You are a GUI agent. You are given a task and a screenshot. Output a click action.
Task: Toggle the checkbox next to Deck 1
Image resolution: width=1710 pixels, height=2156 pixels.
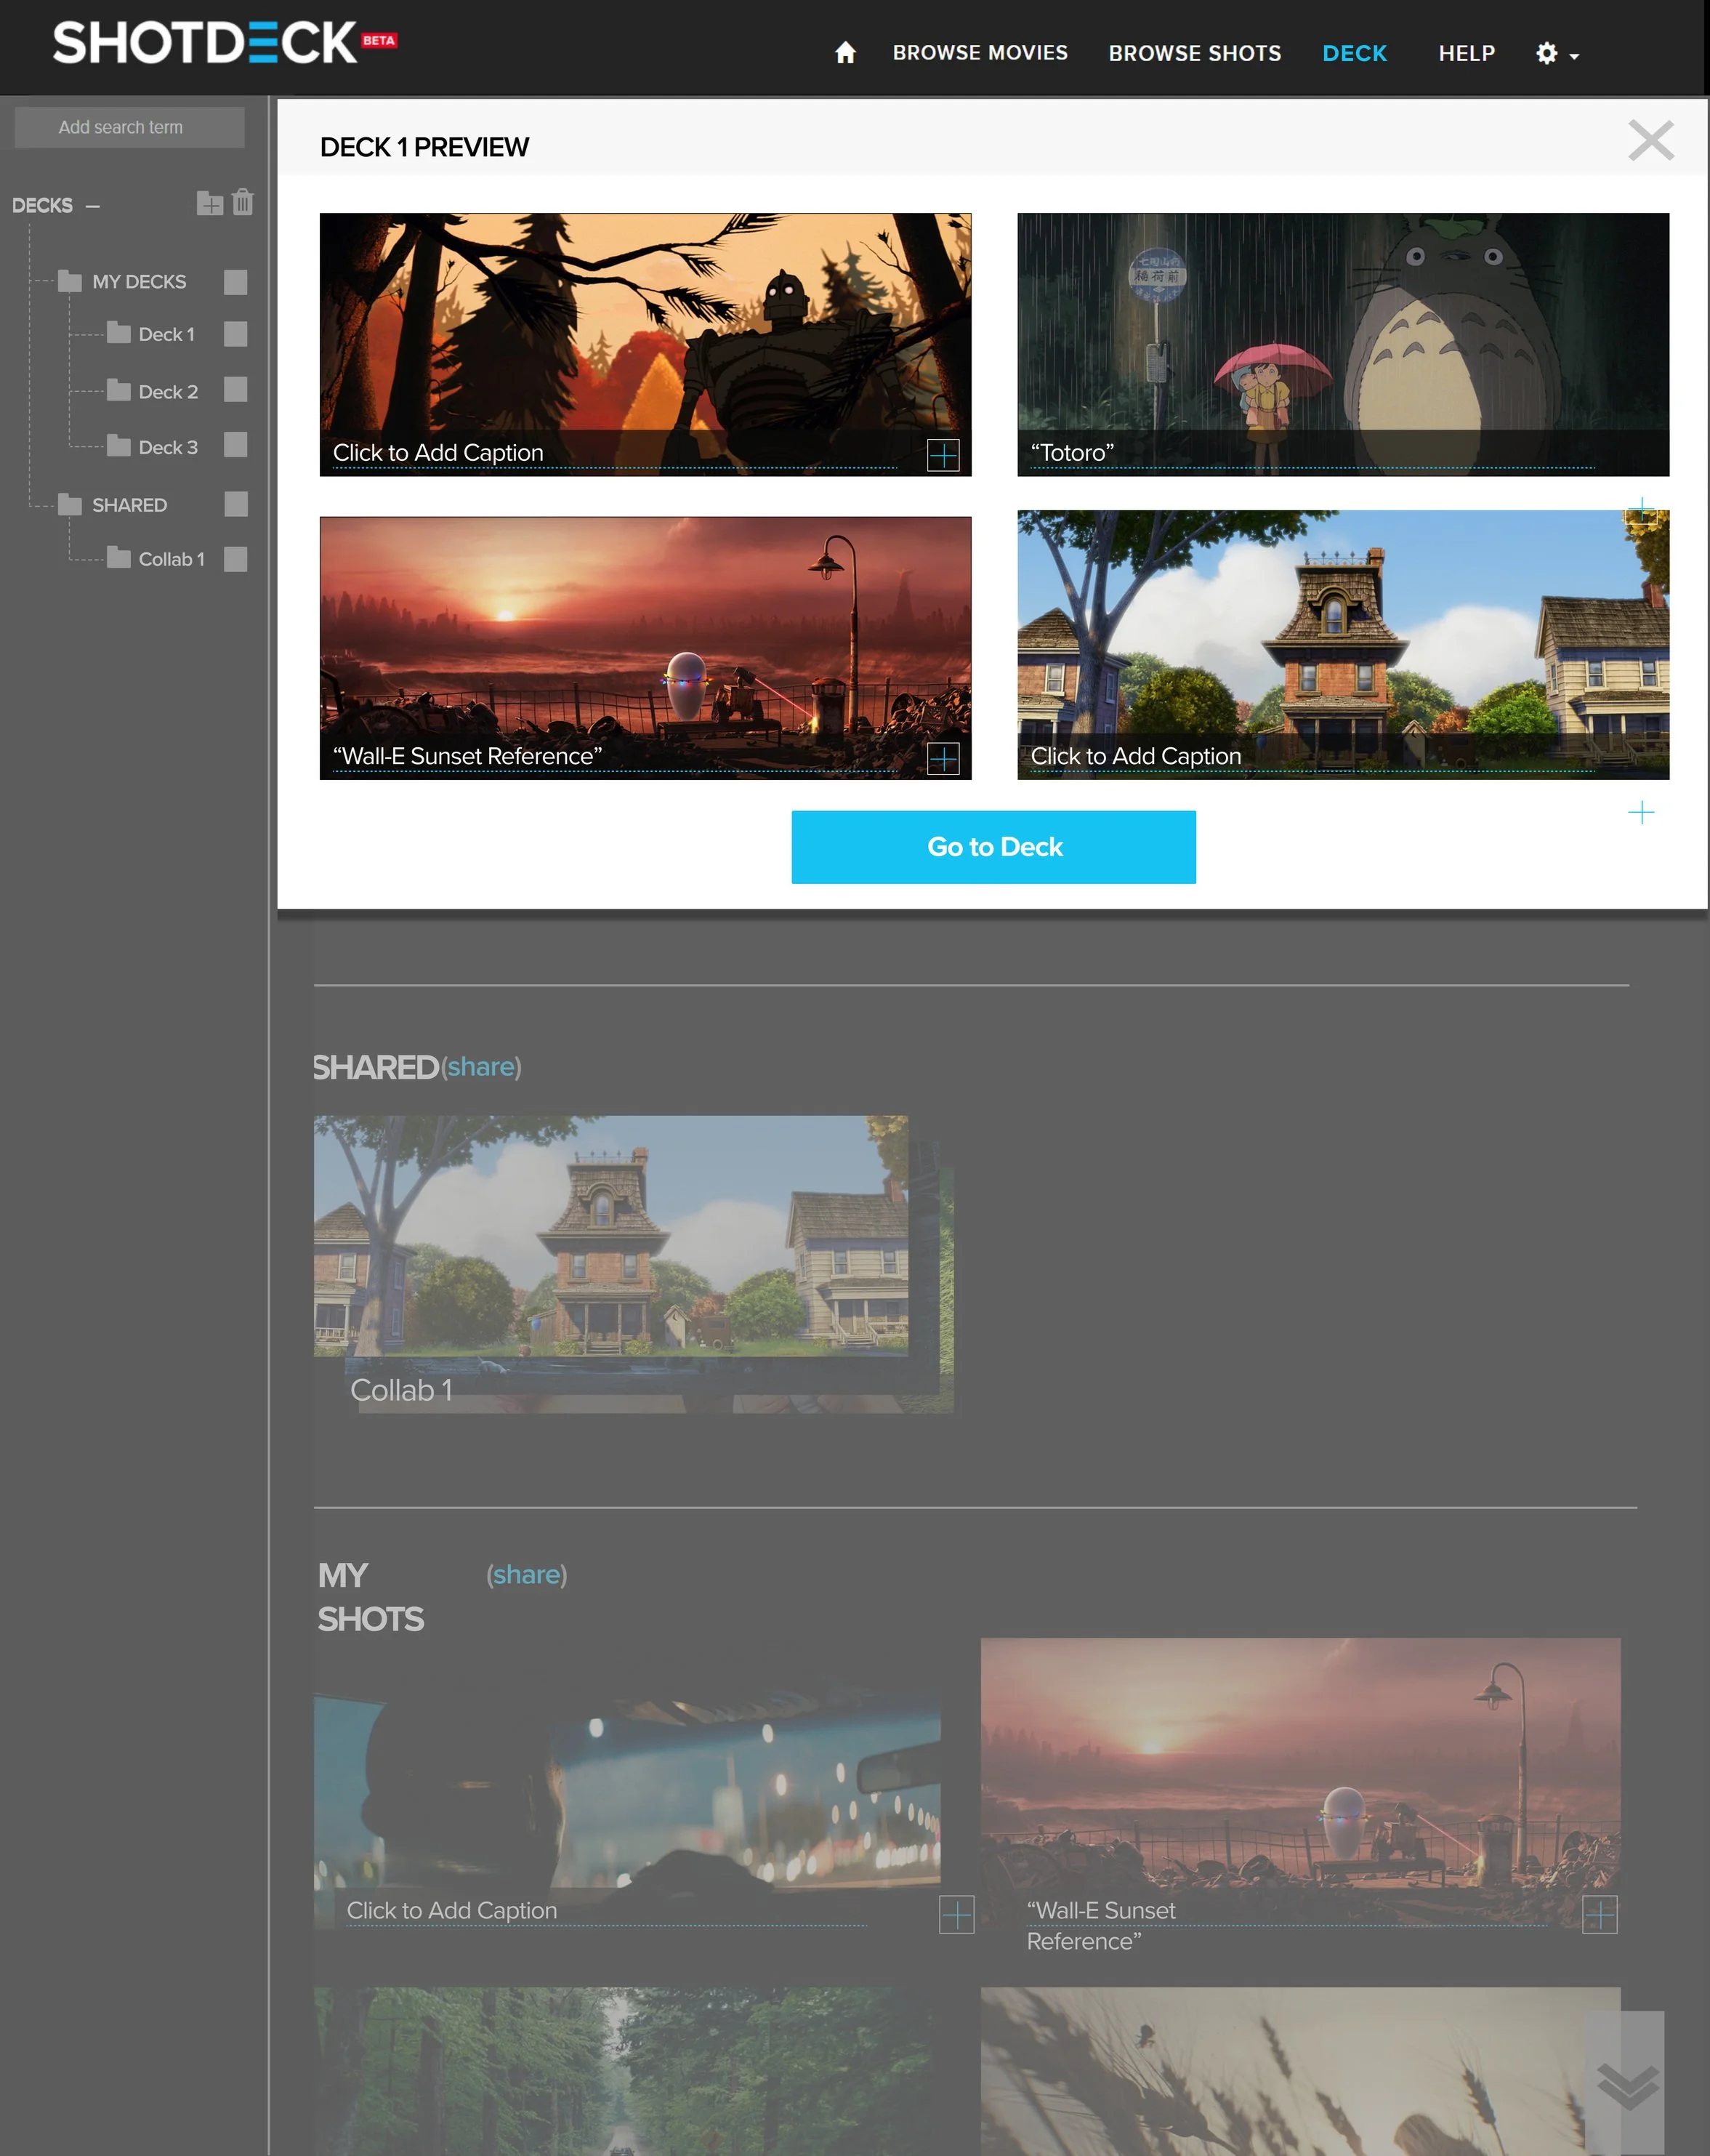coord(236,334)
